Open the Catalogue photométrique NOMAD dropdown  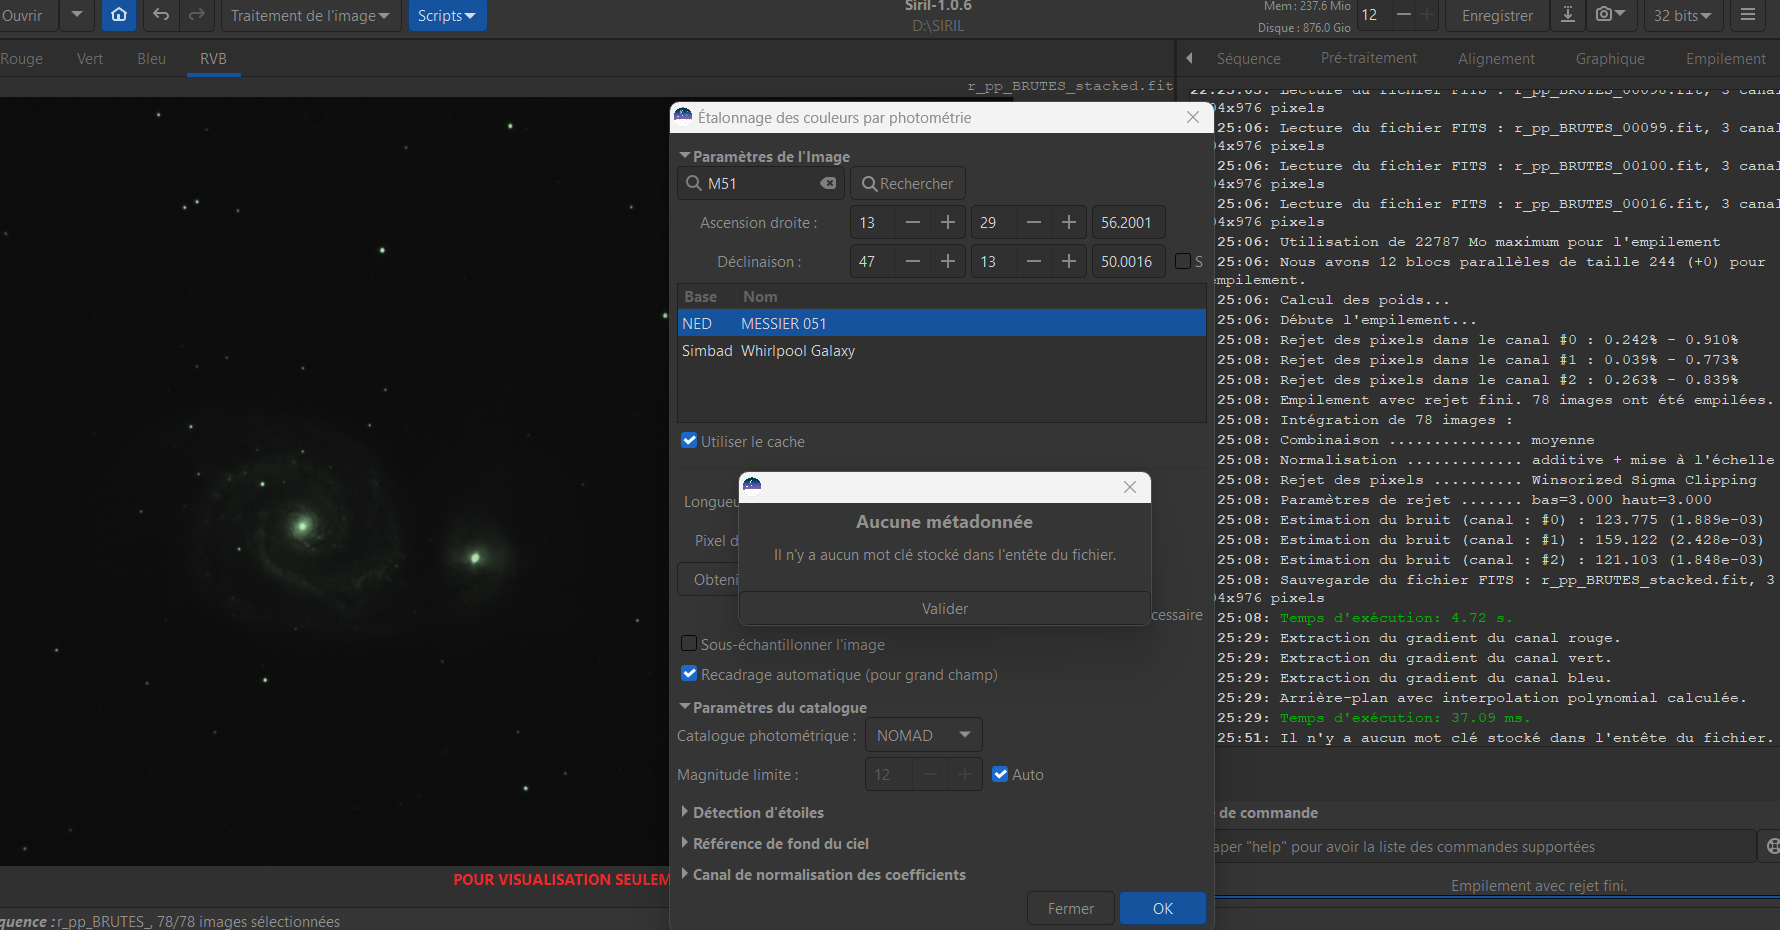[924, 735]
